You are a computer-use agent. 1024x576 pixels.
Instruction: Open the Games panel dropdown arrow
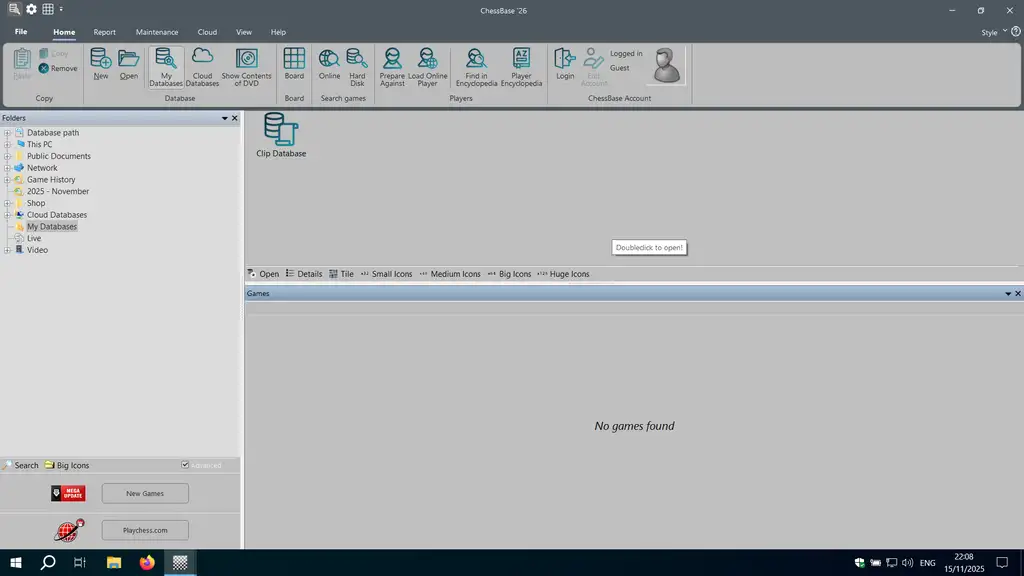(x=1008, y=294)
